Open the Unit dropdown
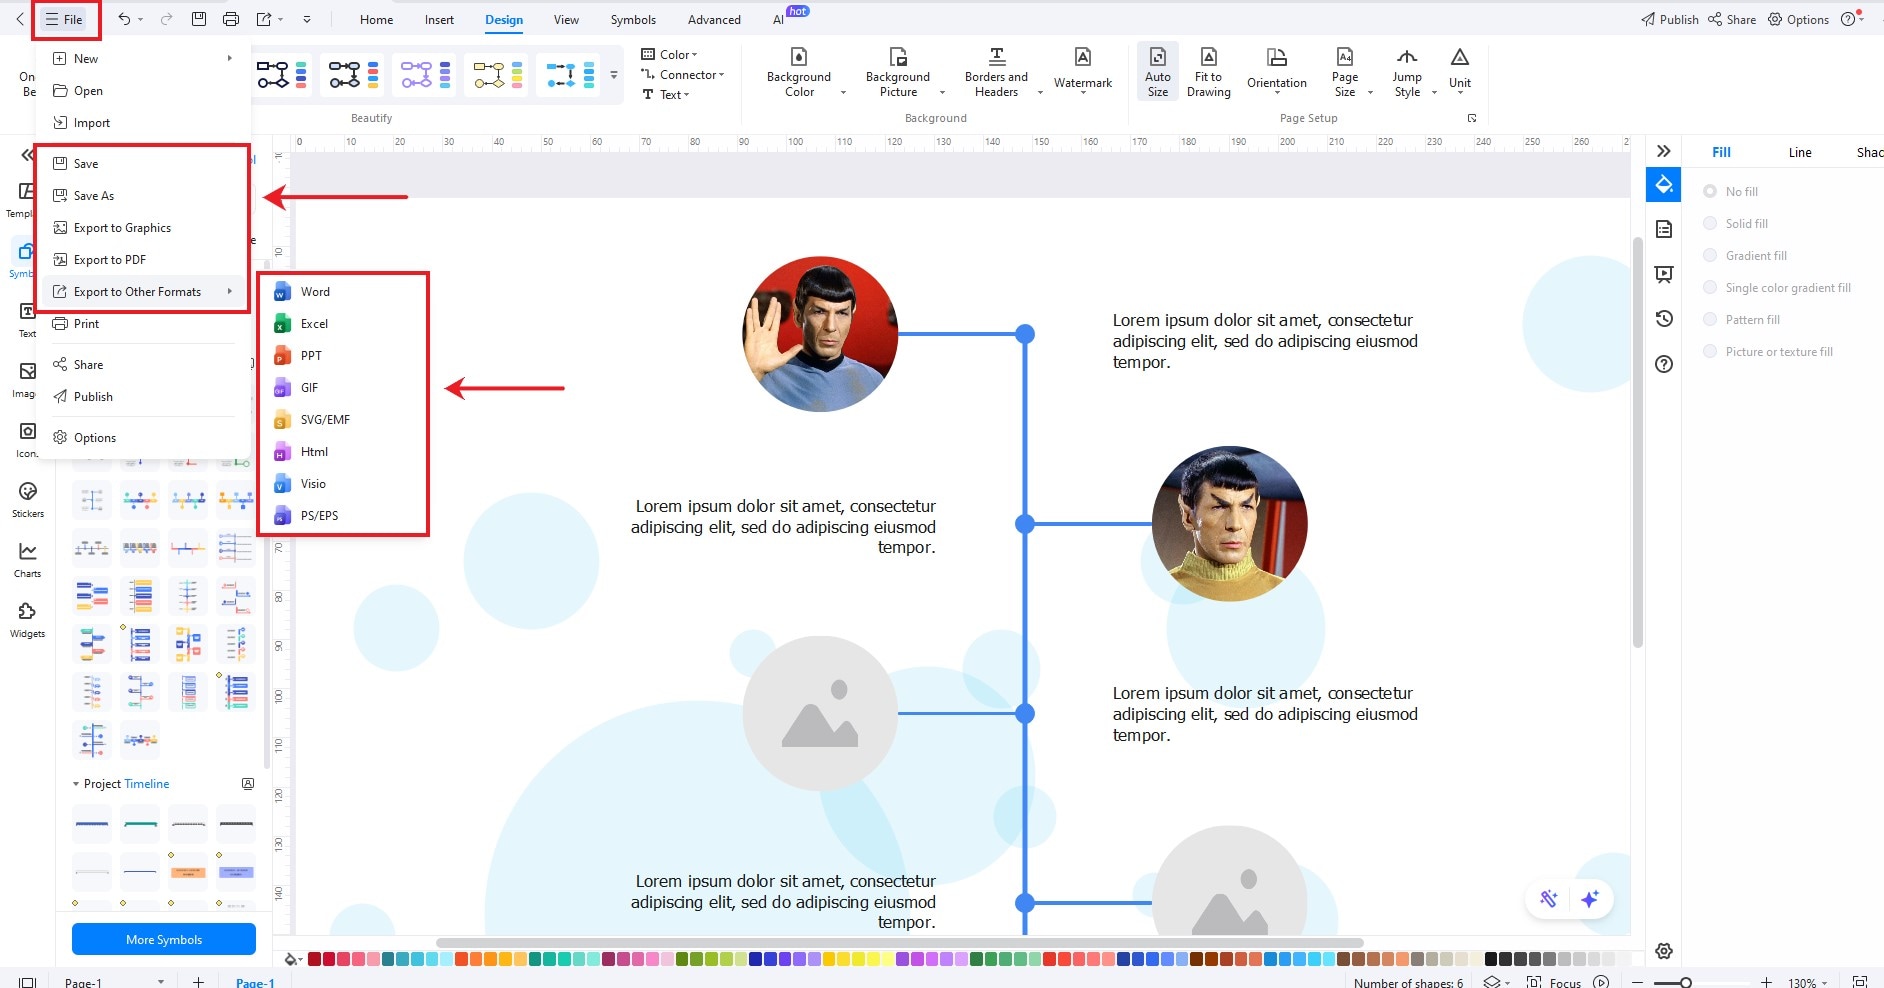1884x988 pixels. click(x=1460, y=71)
